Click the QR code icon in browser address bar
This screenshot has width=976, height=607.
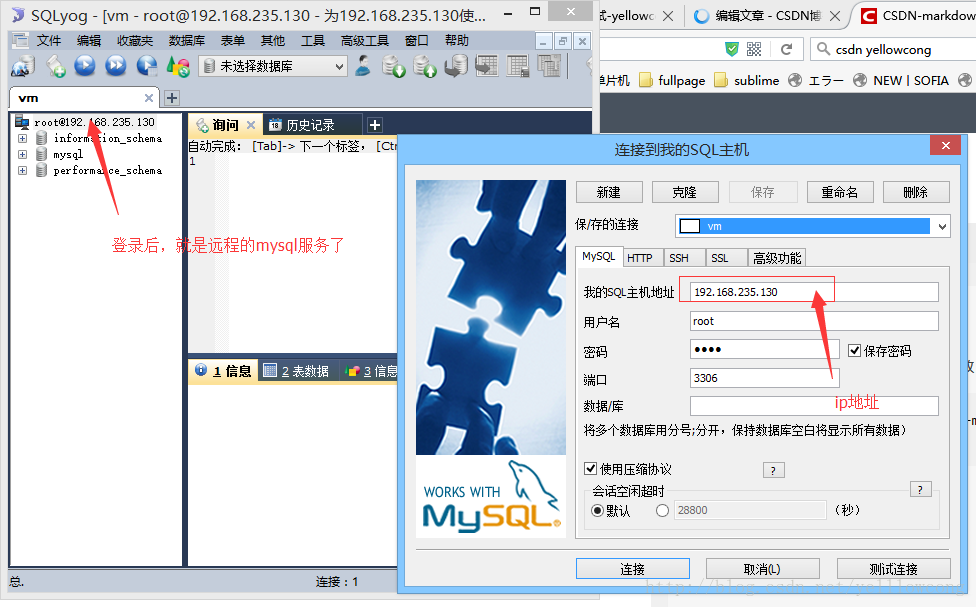coord(754,49)
